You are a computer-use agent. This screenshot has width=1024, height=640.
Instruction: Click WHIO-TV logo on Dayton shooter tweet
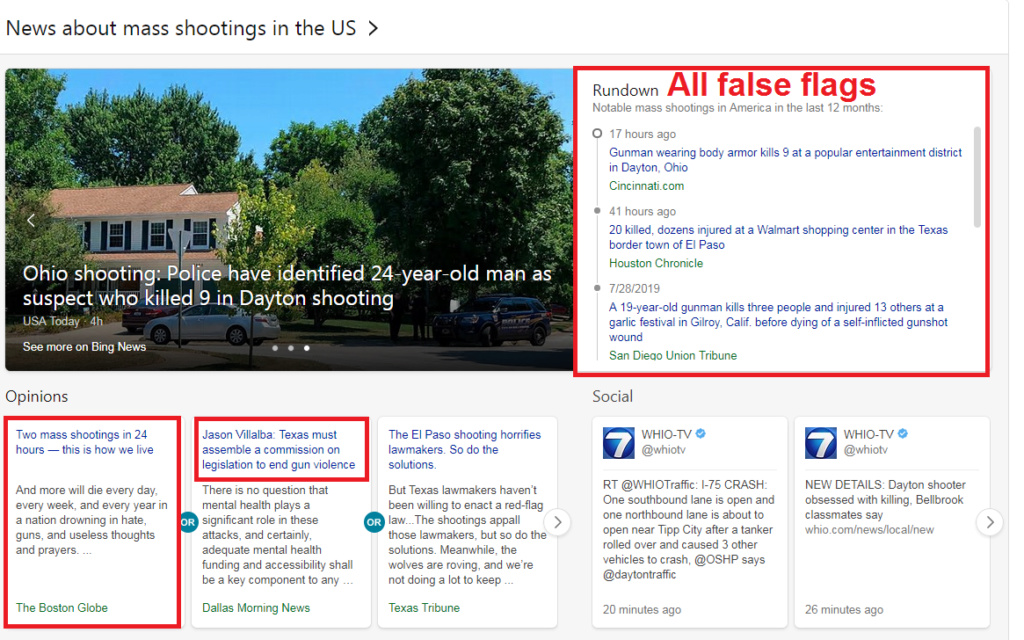coord(821,443)
